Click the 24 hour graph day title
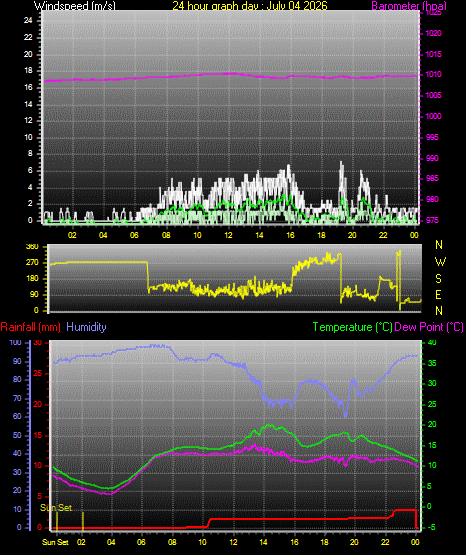 pyautogui.click(x=250, y=5)
